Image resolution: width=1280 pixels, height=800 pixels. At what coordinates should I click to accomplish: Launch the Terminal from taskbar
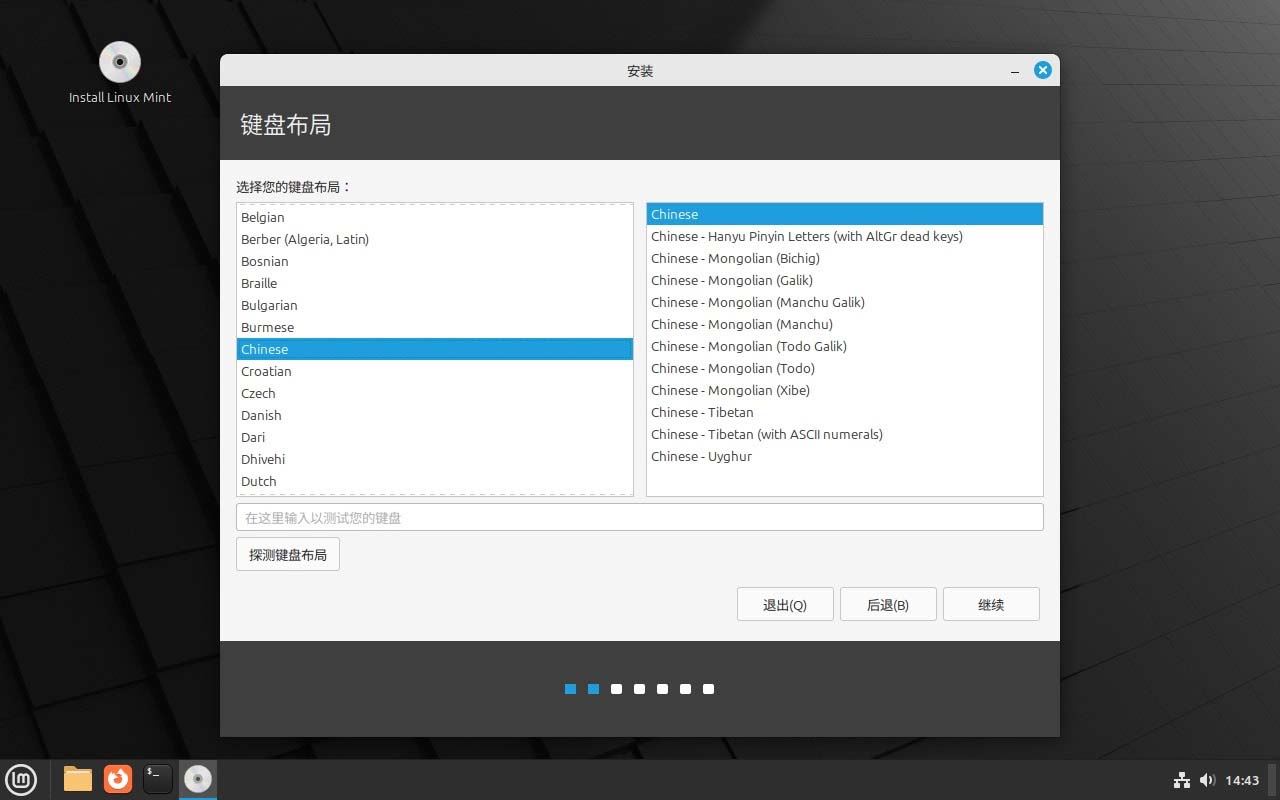[158, 779]
